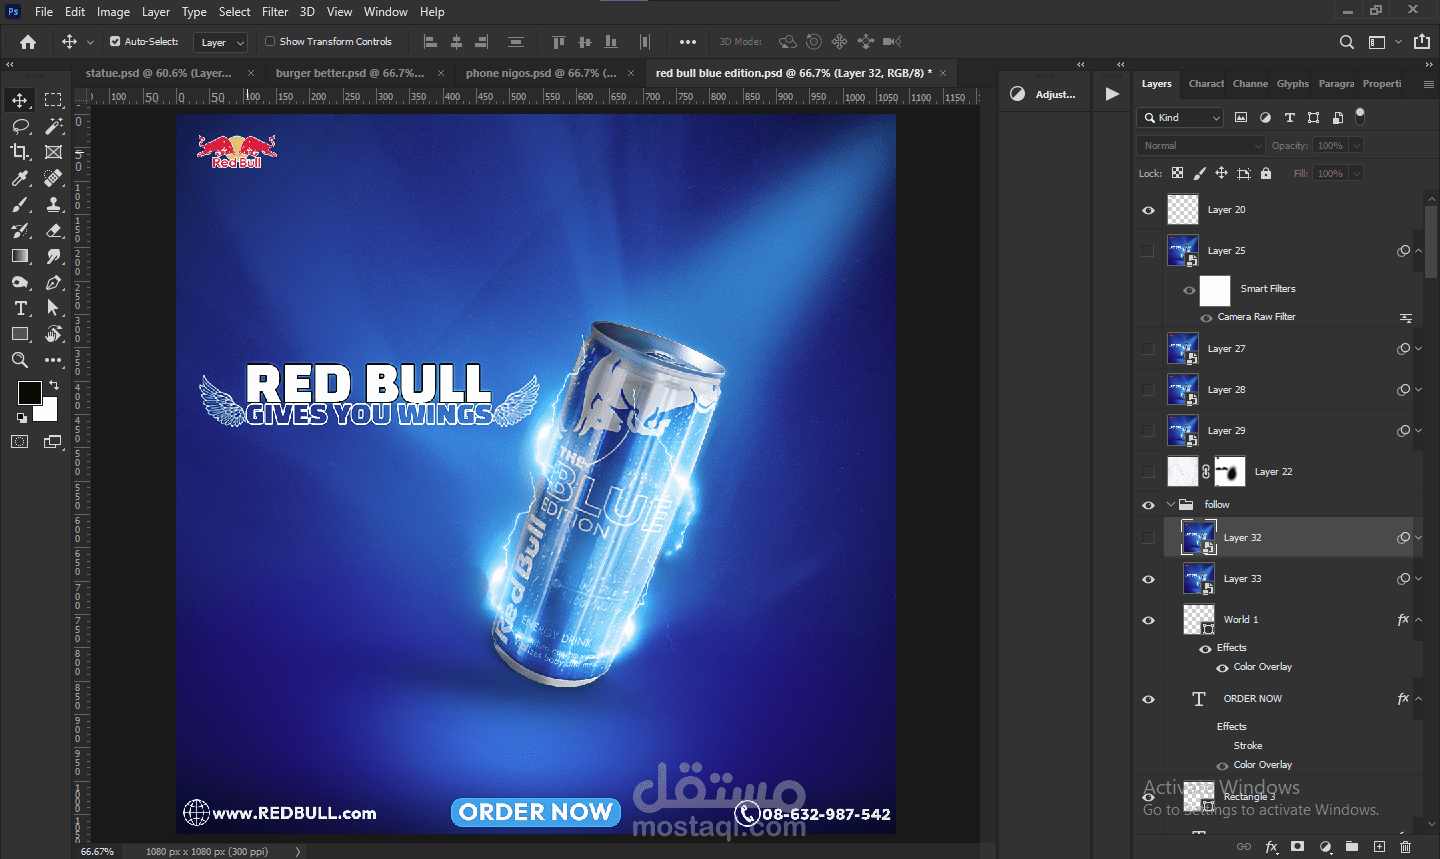Select the Lasso tool

[x=20, y=126]
